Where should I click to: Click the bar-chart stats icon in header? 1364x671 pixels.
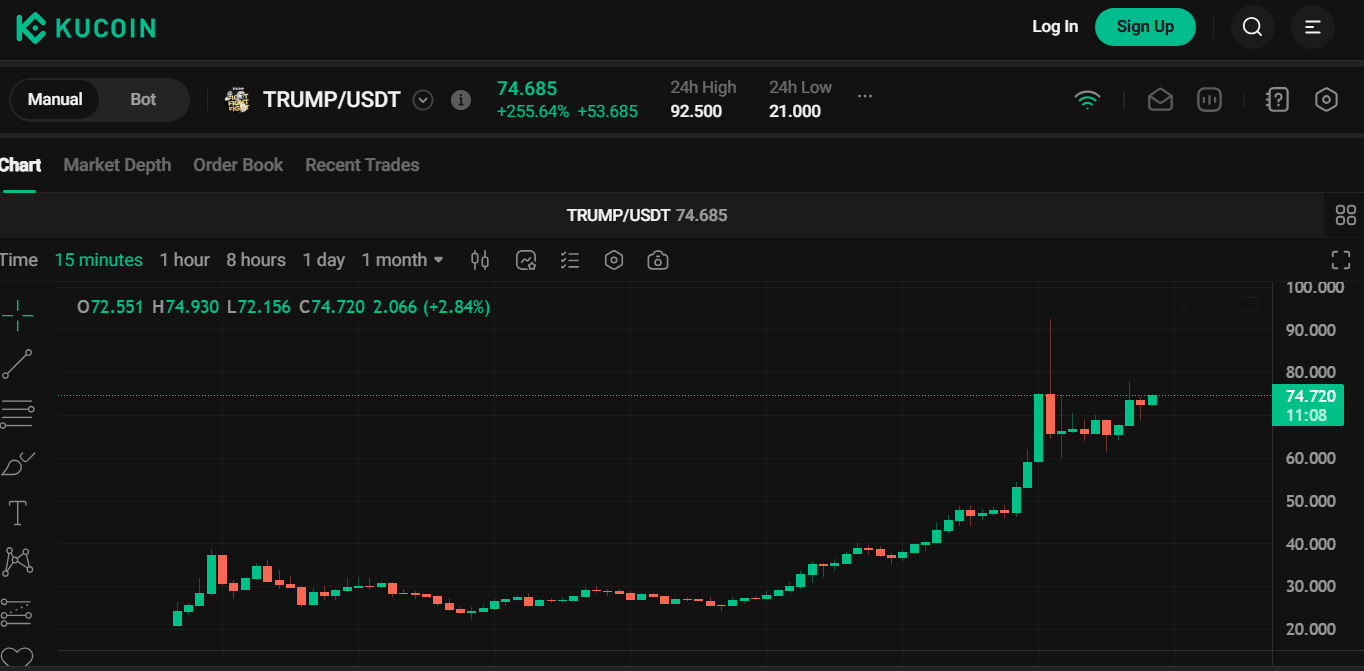pos(1210,99)
